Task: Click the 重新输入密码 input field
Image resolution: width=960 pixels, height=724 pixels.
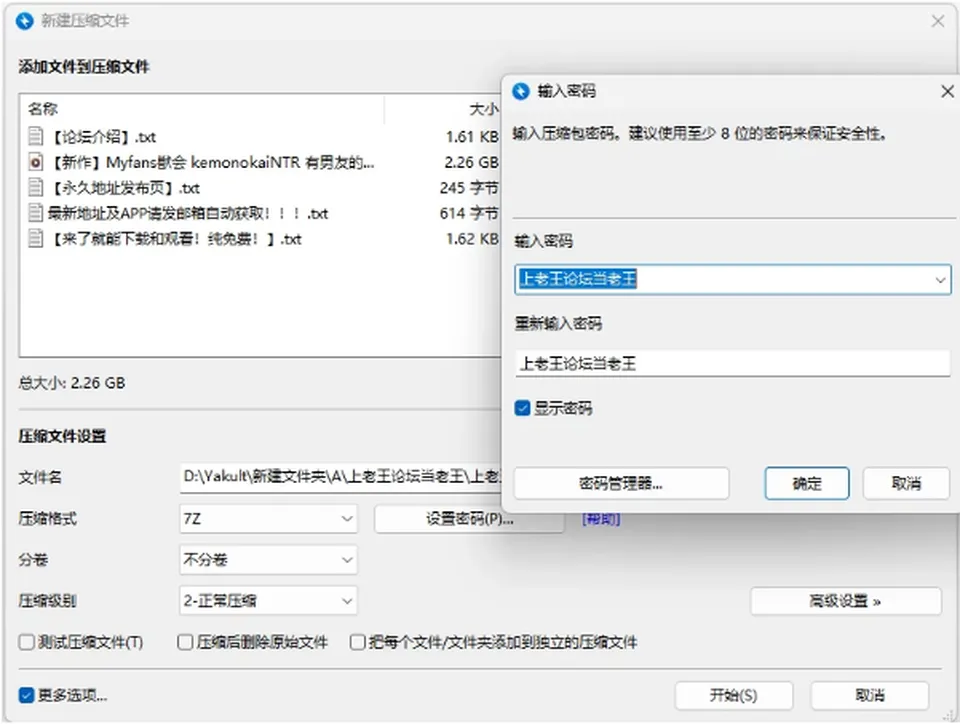Action: point(733,364)
